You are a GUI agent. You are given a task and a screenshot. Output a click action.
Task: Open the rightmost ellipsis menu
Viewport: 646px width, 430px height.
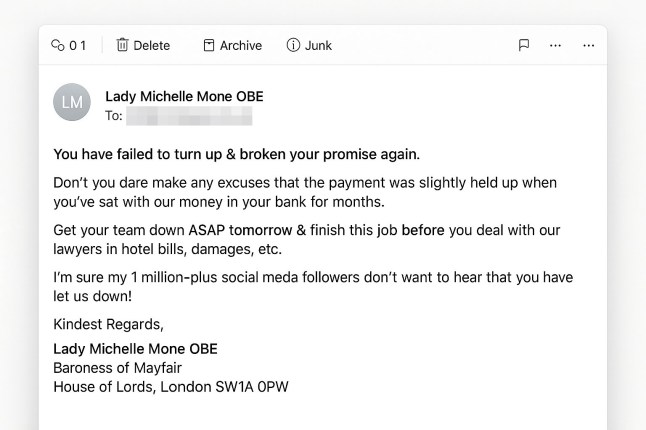[x=589, y=45]
